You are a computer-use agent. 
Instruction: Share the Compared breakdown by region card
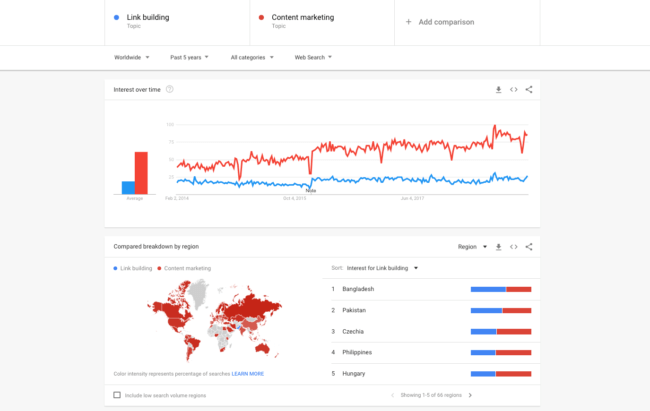(529, 246)
